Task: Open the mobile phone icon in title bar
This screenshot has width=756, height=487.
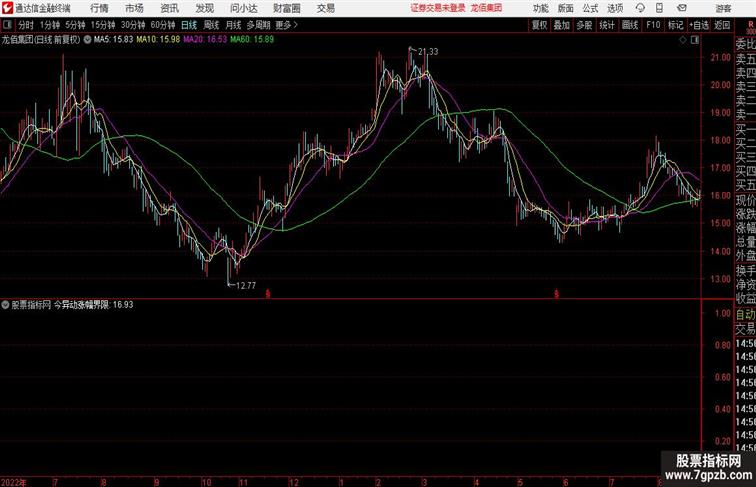Action: [x=659, y=8]
